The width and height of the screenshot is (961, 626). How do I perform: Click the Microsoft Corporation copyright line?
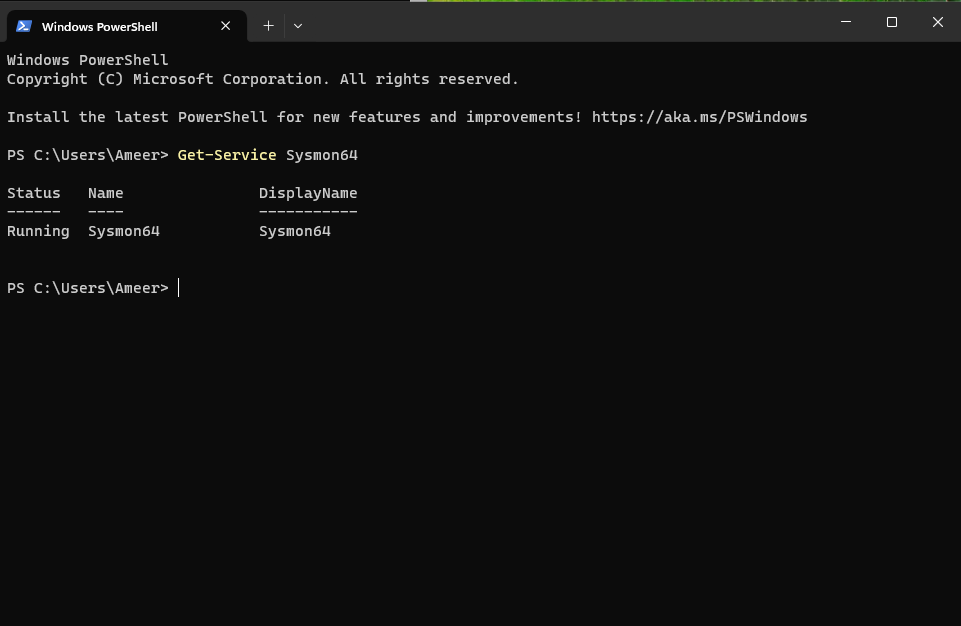point(262,79)
